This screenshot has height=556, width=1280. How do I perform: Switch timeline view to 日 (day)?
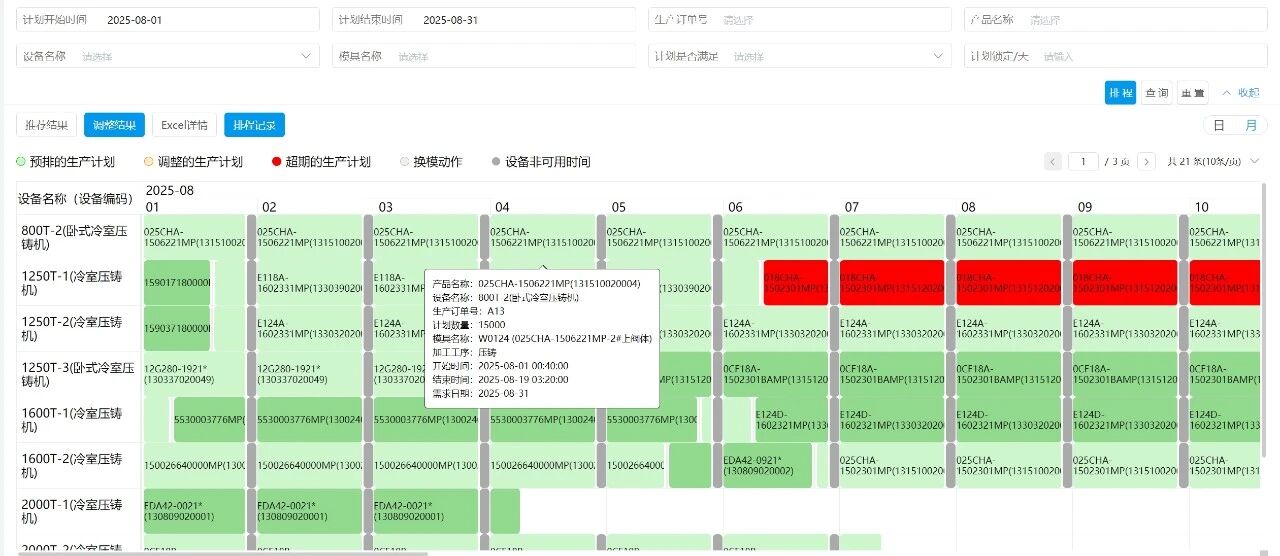tap(1218, 125)
